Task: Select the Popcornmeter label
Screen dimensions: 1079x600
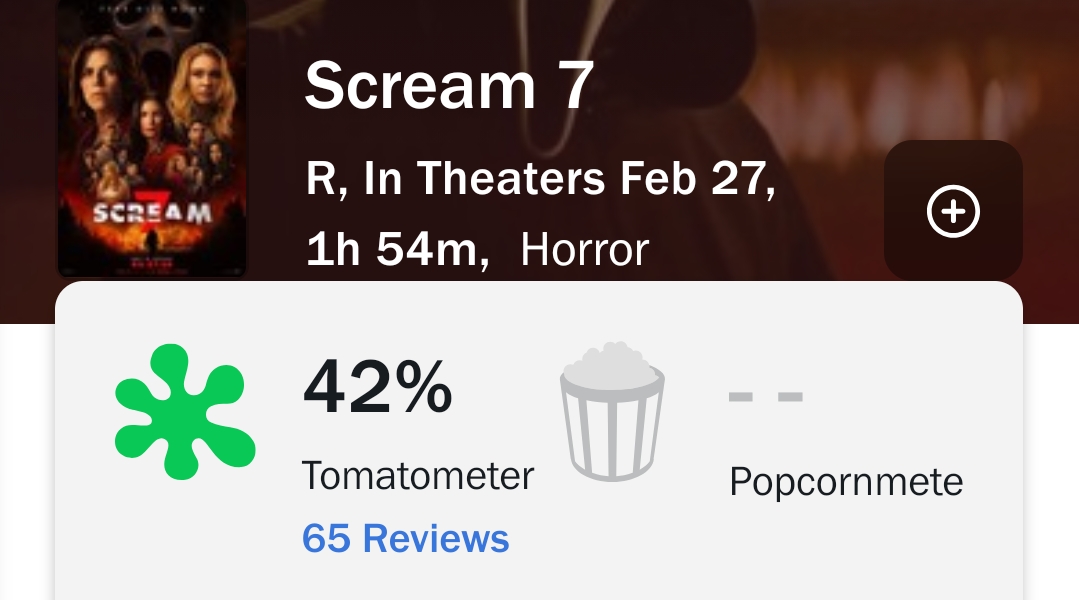Action: [x=845, y=481]
